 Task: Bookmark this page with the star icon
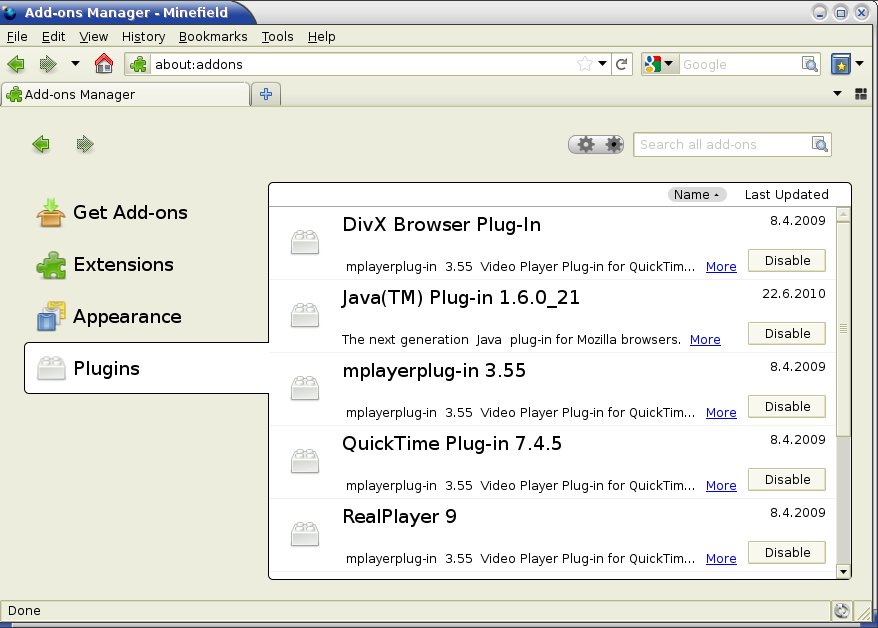point(585,64)
